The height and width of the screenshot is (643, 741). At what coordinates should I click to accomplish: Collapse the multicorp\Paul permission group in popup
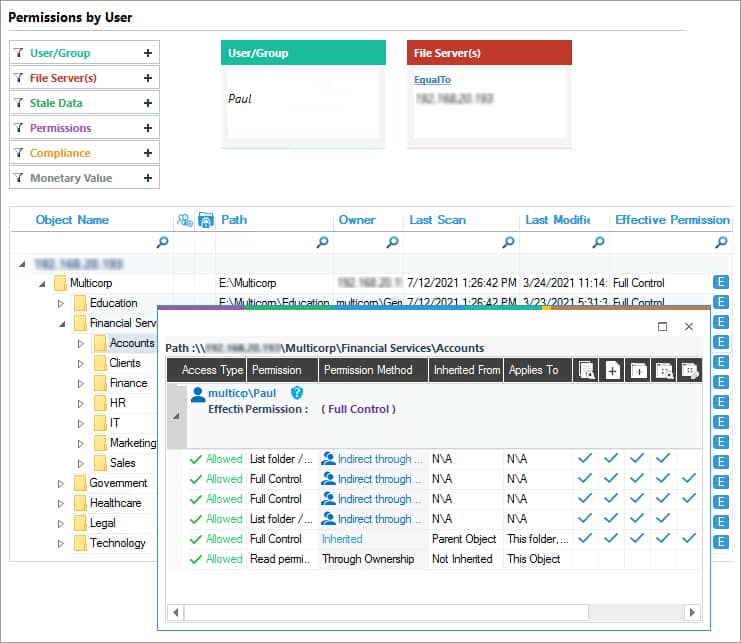coord(176,416)
